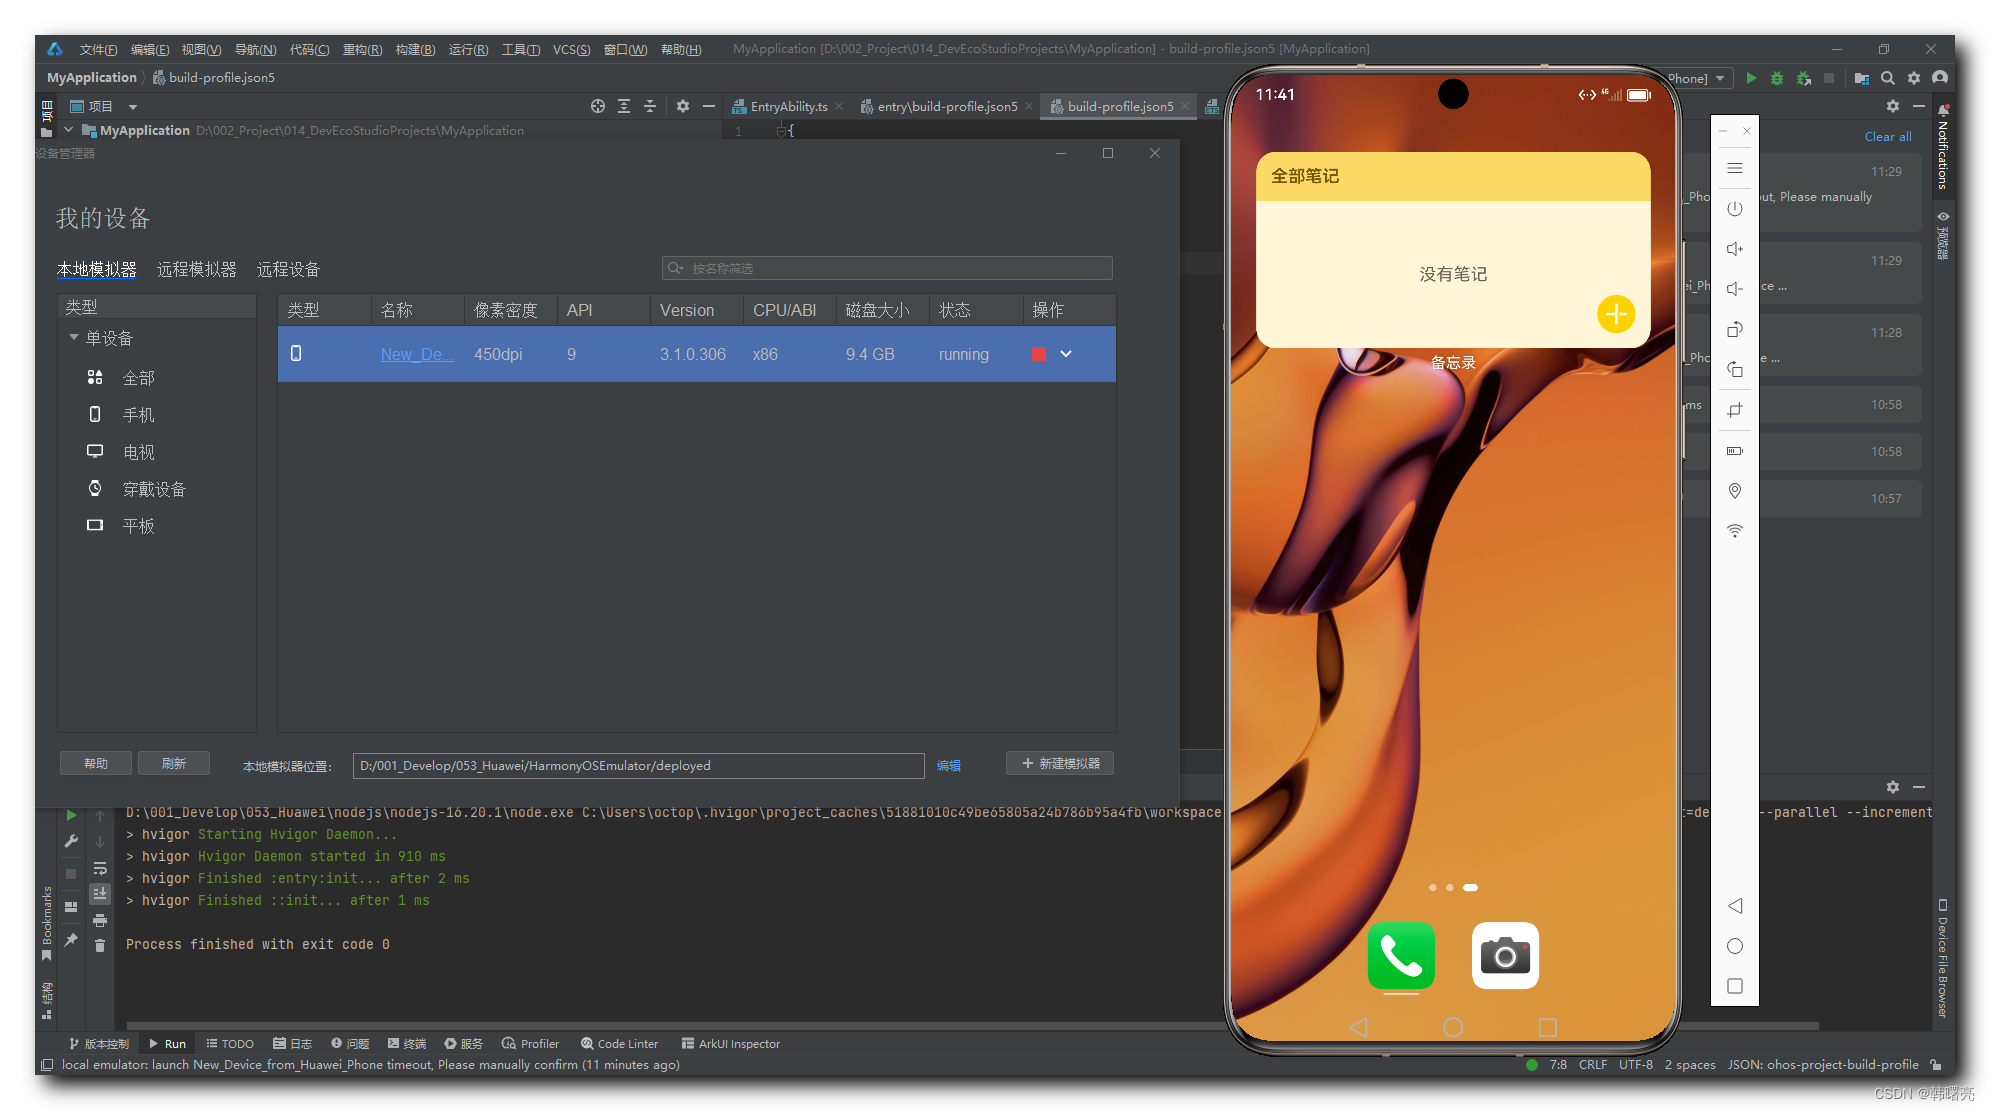The width and height of the screenshot is (1990, 1110).
Task: Open the Camera app on emulator
Action: point(1505,956)
